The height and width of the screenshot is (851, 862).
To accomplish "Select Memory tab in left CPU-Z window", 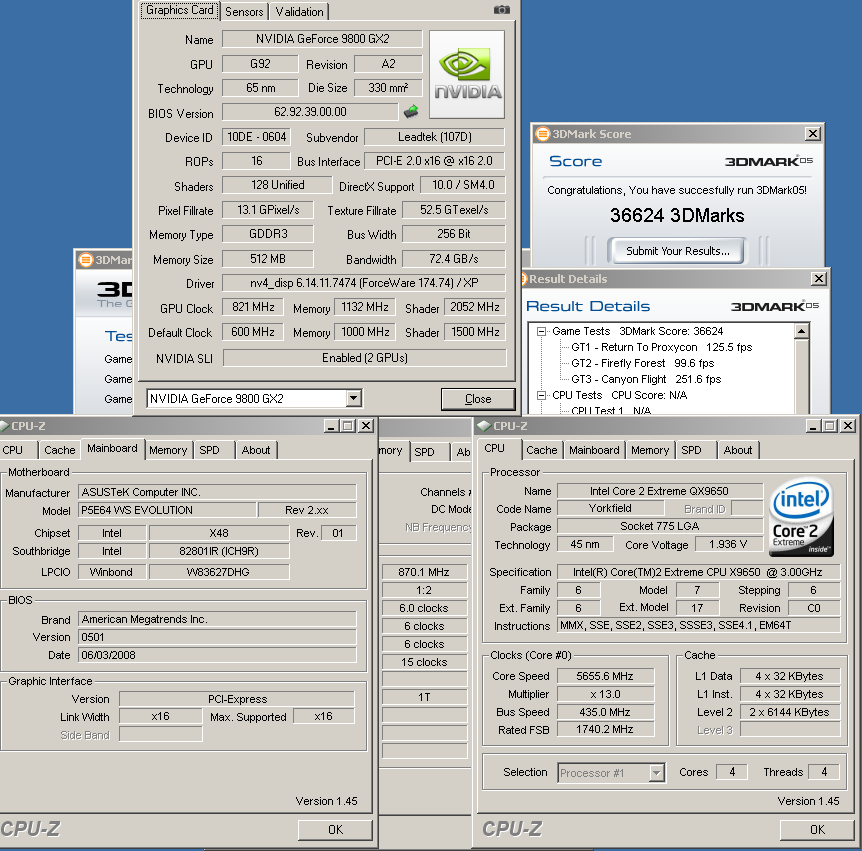I will (168, 450).
